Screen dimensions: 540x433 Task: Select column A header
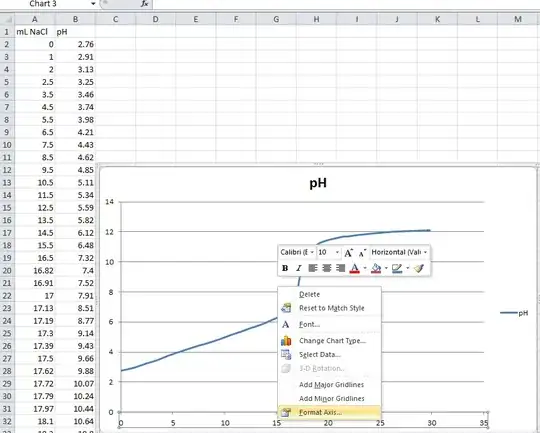(x=34, y=19)
